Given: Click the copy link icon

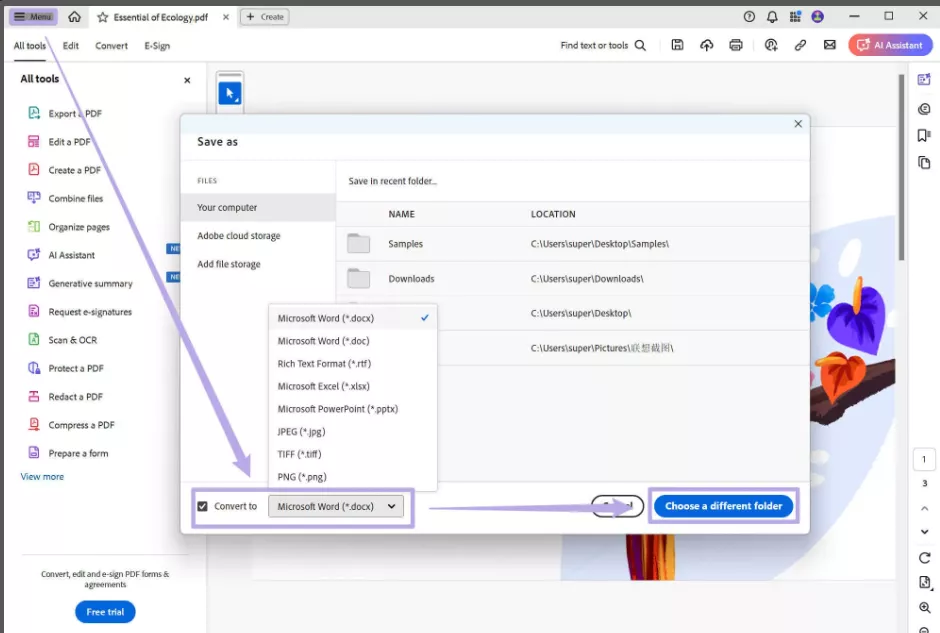Looking at the screenshot, I should pos(800,45).
